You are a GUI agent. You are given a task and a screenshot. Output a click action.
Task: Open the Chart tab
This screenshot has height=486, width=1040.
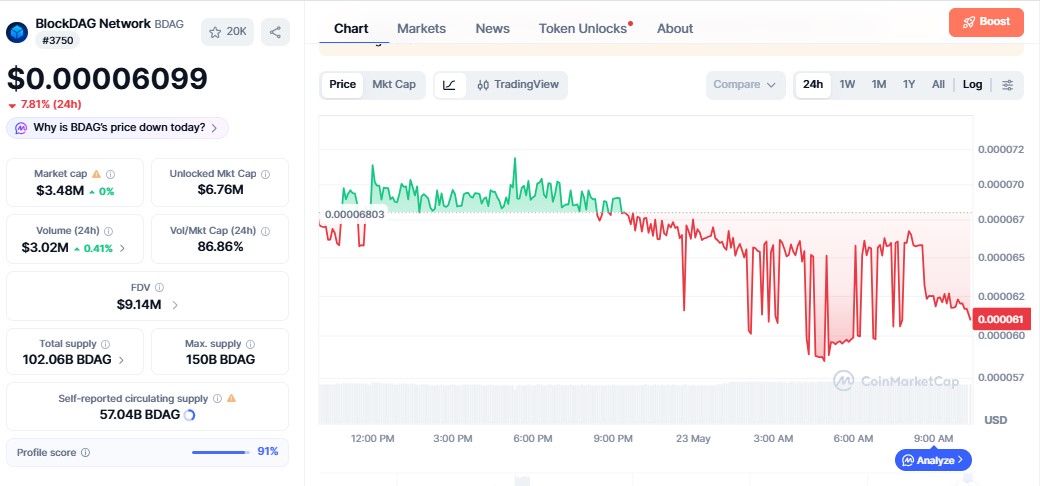352,29
